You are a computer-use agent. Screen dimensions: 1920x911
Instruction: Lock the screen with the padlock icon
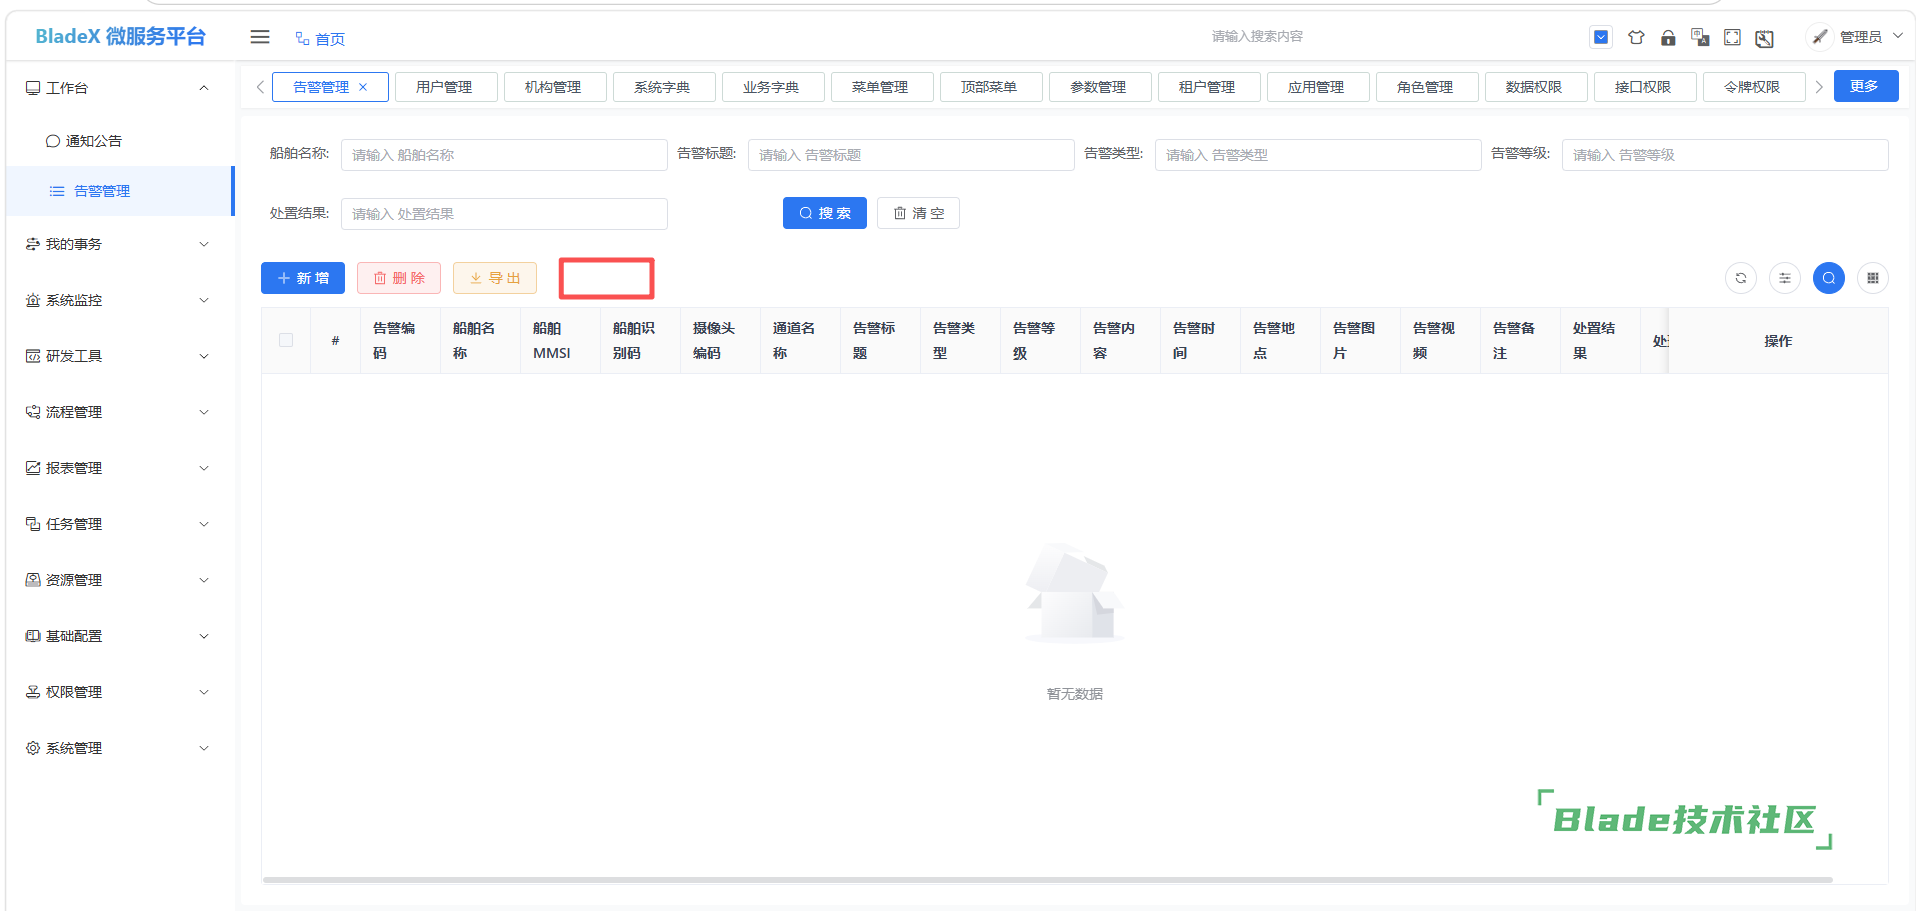click(1668, 38)
